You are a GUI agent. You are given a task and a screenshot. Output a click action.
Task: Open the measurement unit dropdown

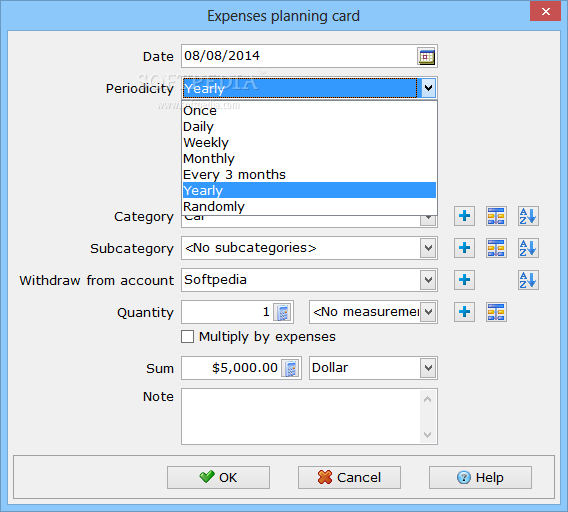click(428, 312)
